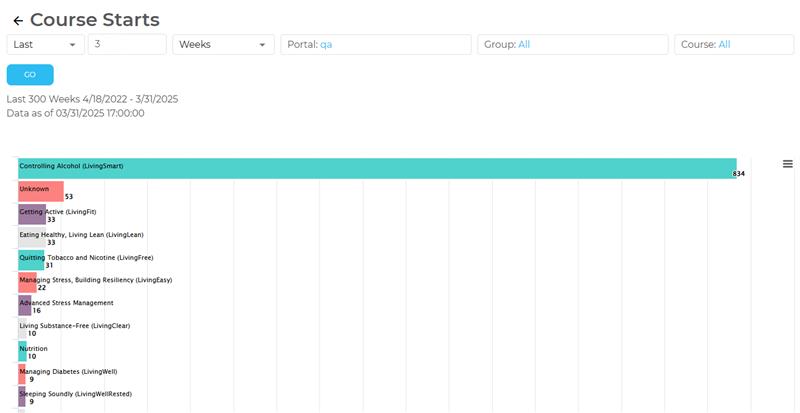The image size is (800, 413).
Task: Select the Quitting Tobacco and Nicotine bar
Action: tap(31, 260)
